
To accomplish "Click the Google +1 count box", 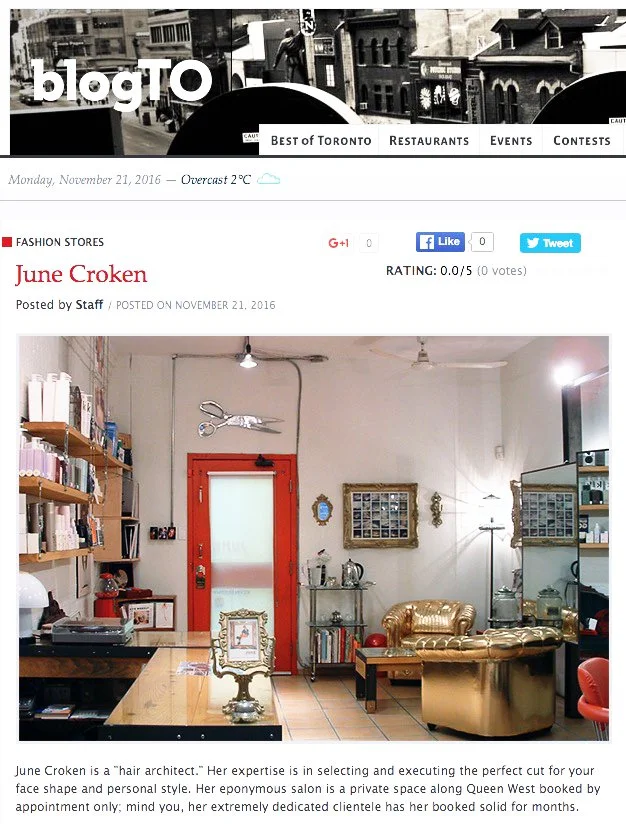I will click(368, 243).
